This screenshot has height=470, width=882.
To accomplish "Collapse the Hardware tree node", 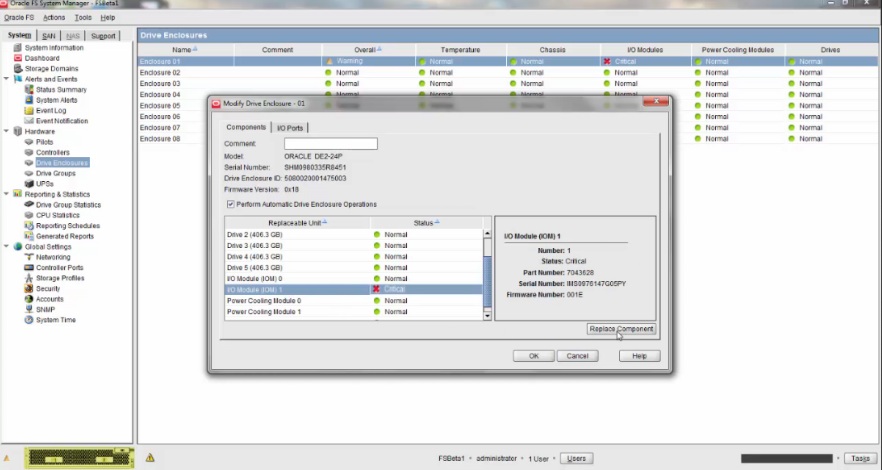I will (7, 131).
